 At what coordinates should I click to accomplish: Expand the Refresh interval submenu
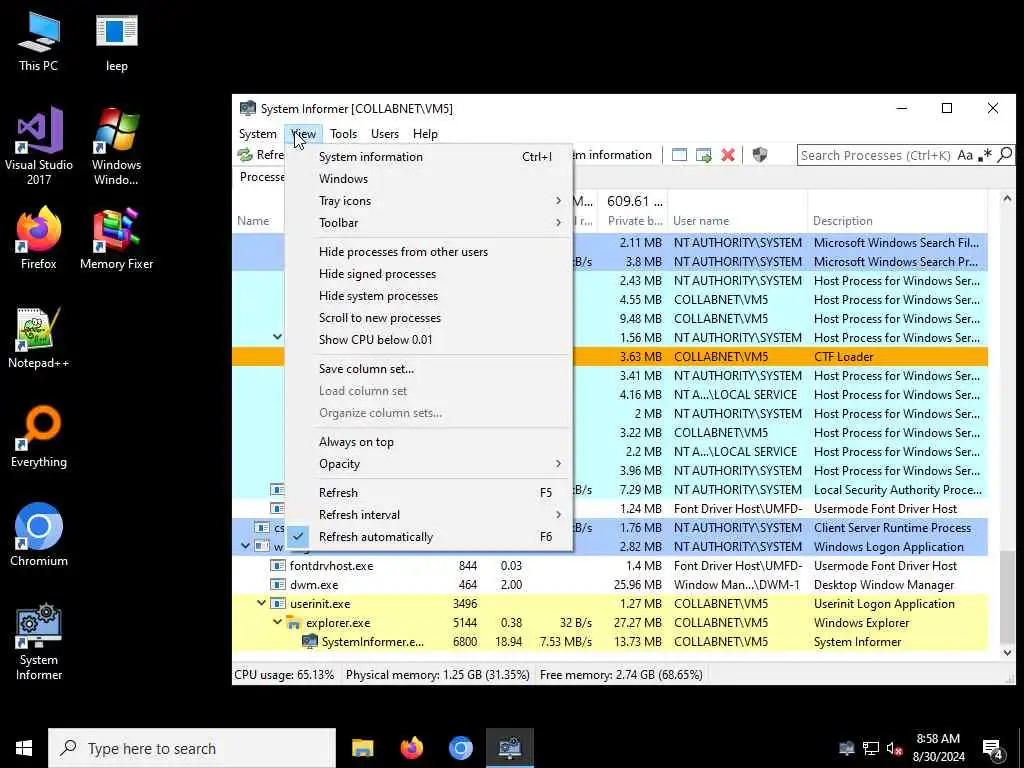429,515
